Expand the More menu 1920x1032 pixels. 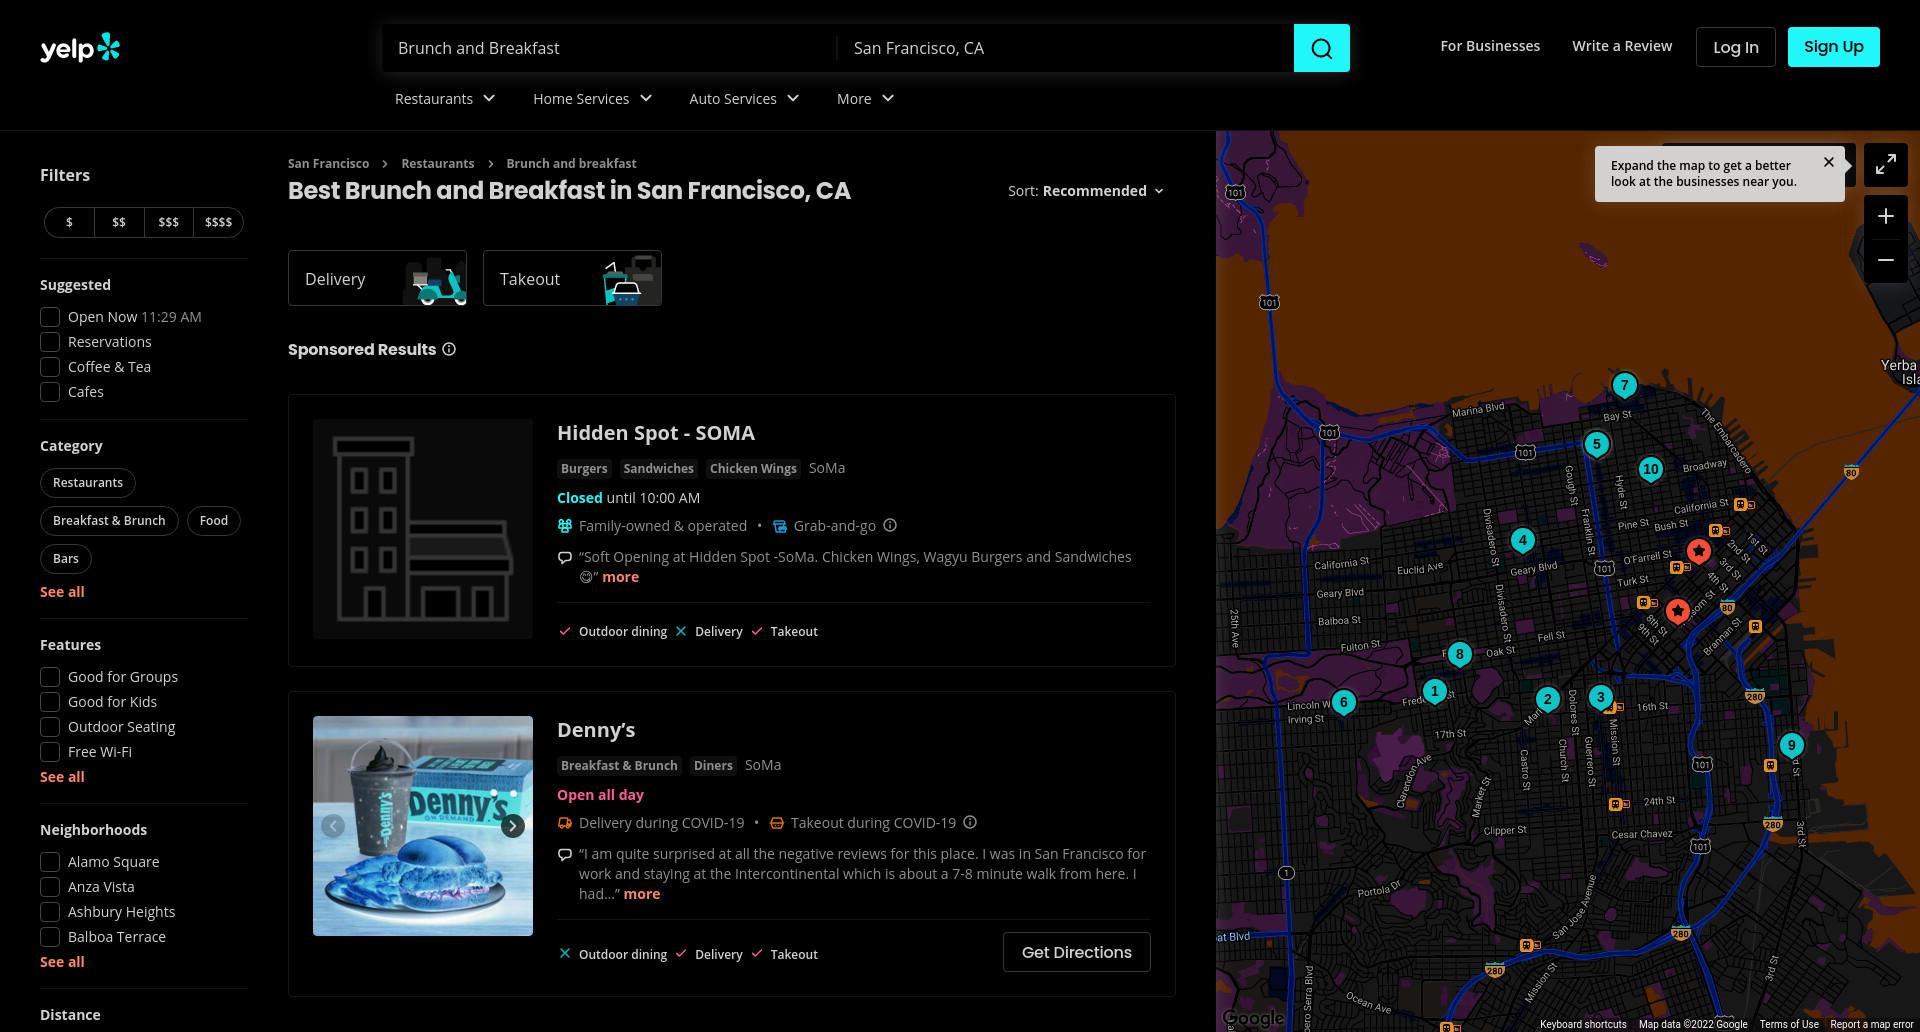865,99
